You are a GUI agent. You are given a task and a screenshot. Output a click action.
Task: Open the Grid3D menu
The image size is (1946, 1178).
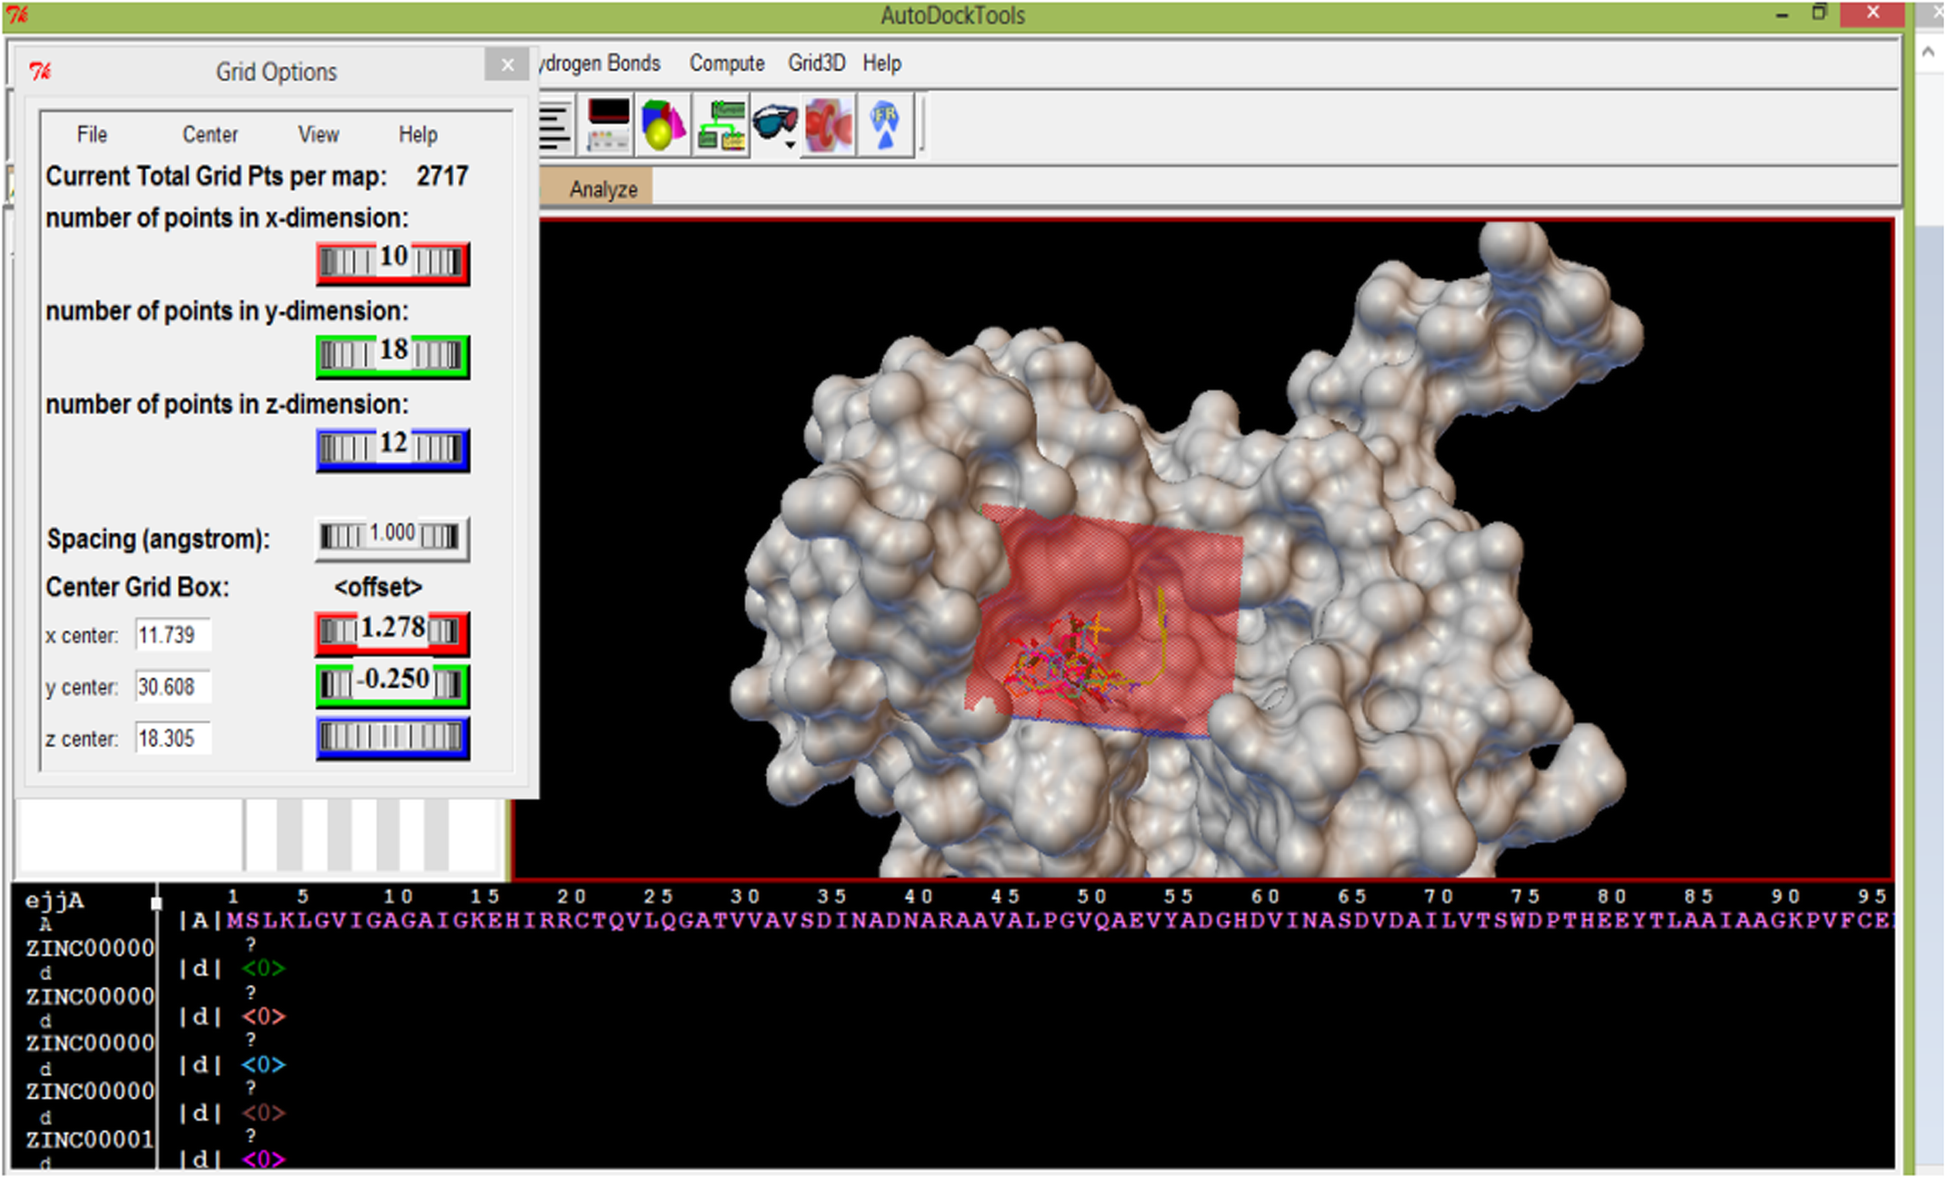[x=816, y=63]
